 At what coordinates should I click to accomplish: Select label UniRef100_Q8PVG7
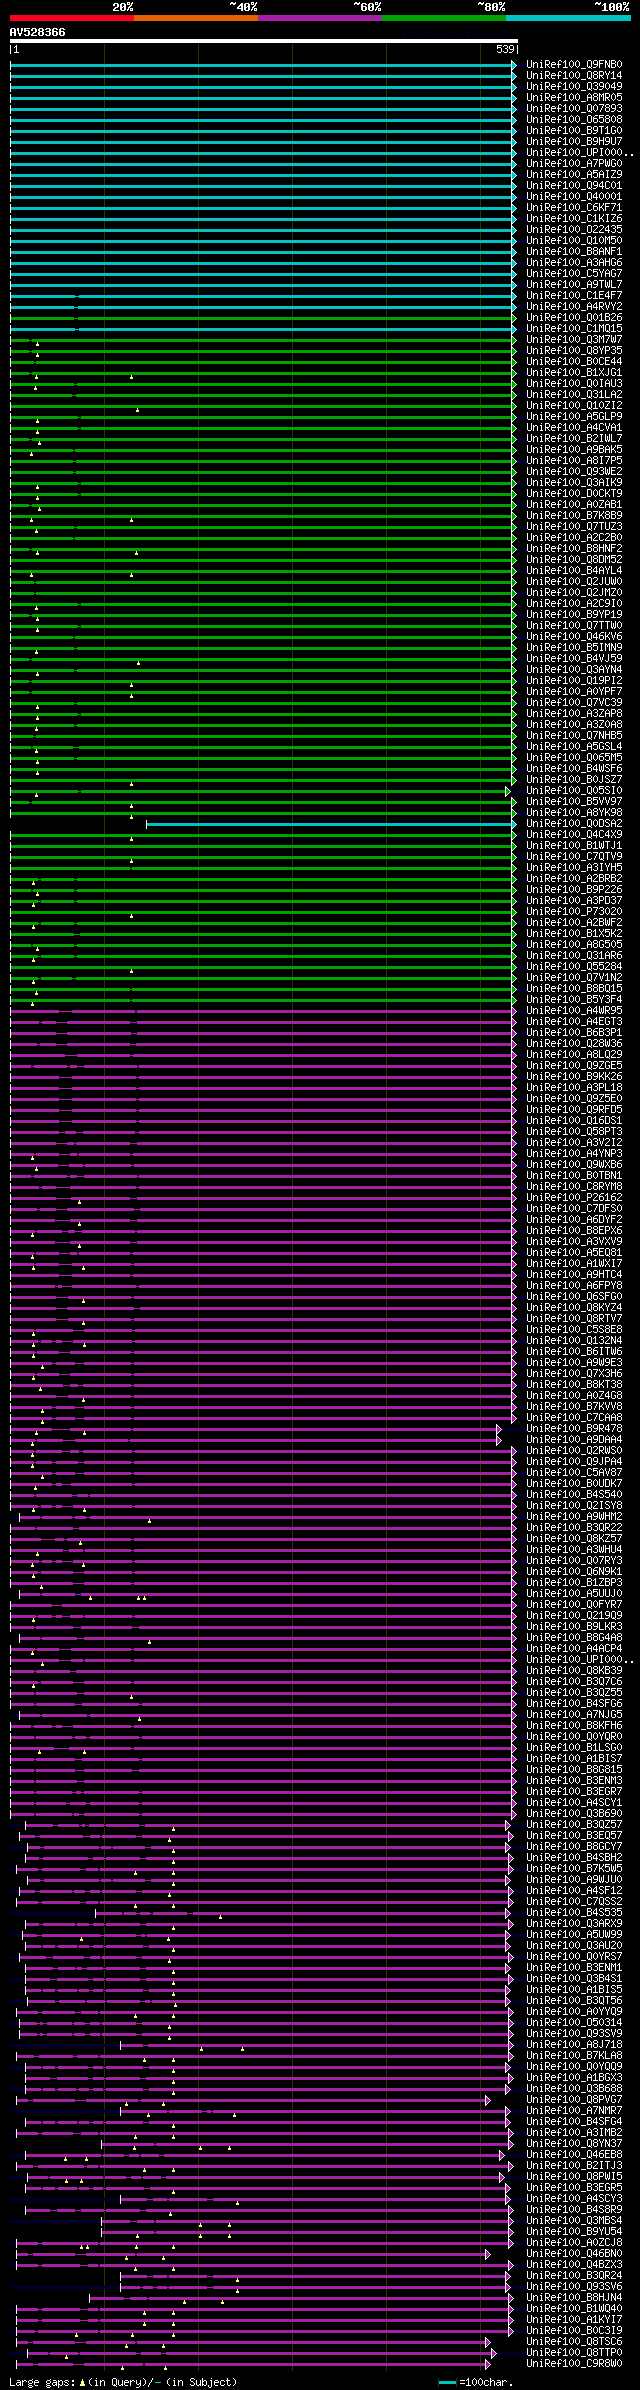[x=574, y=2100]
